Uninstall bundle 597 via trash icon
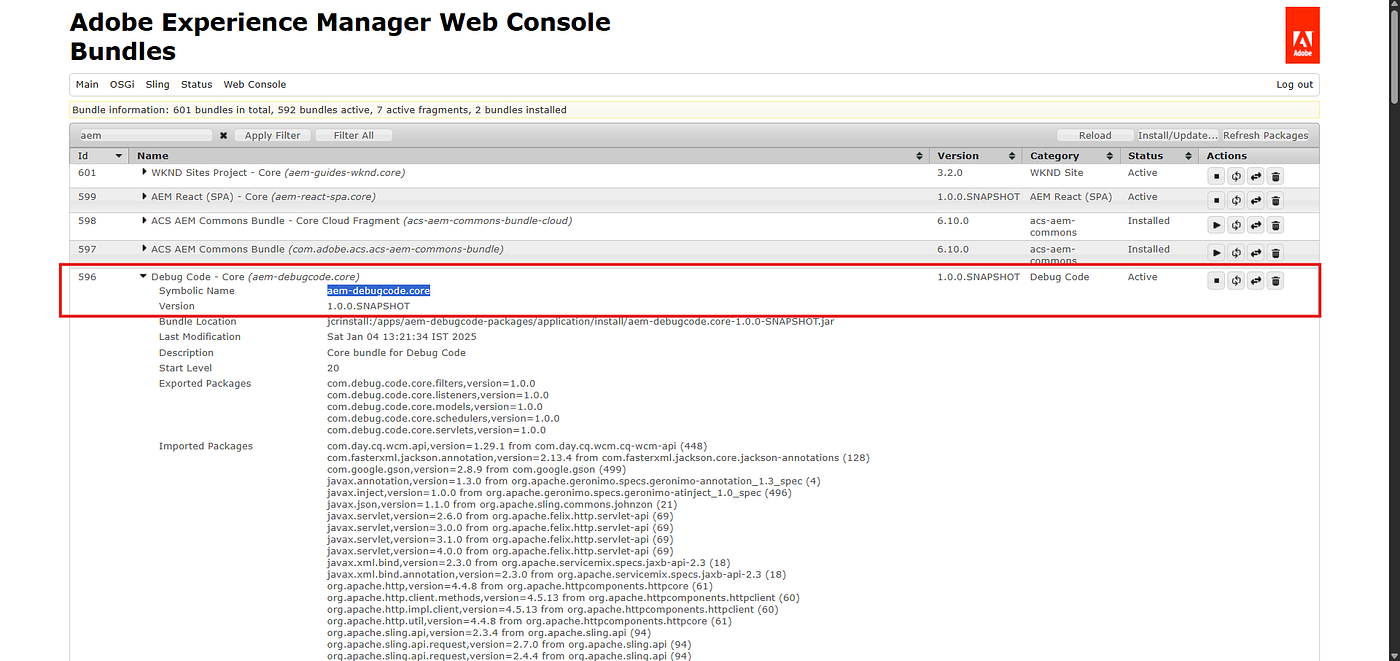Image resolution: width=1400 pixels, height=661 pixels. tap(1276, 253)
